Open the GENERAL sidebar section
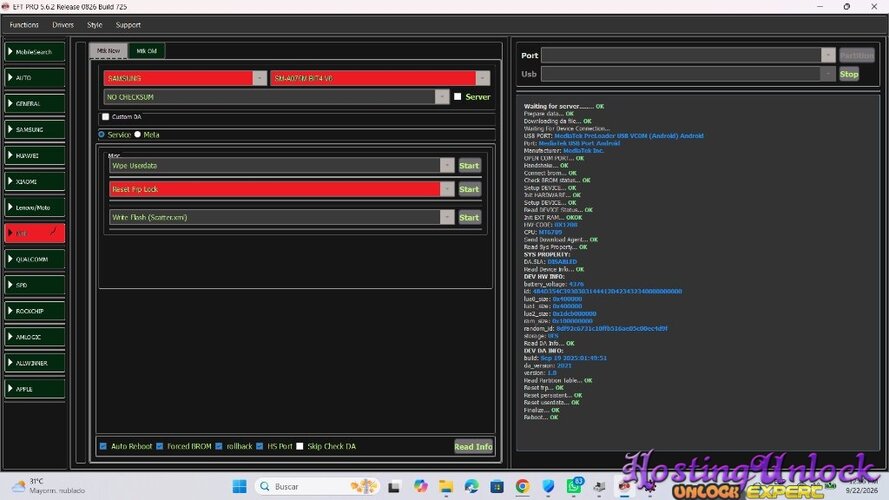 35,104
